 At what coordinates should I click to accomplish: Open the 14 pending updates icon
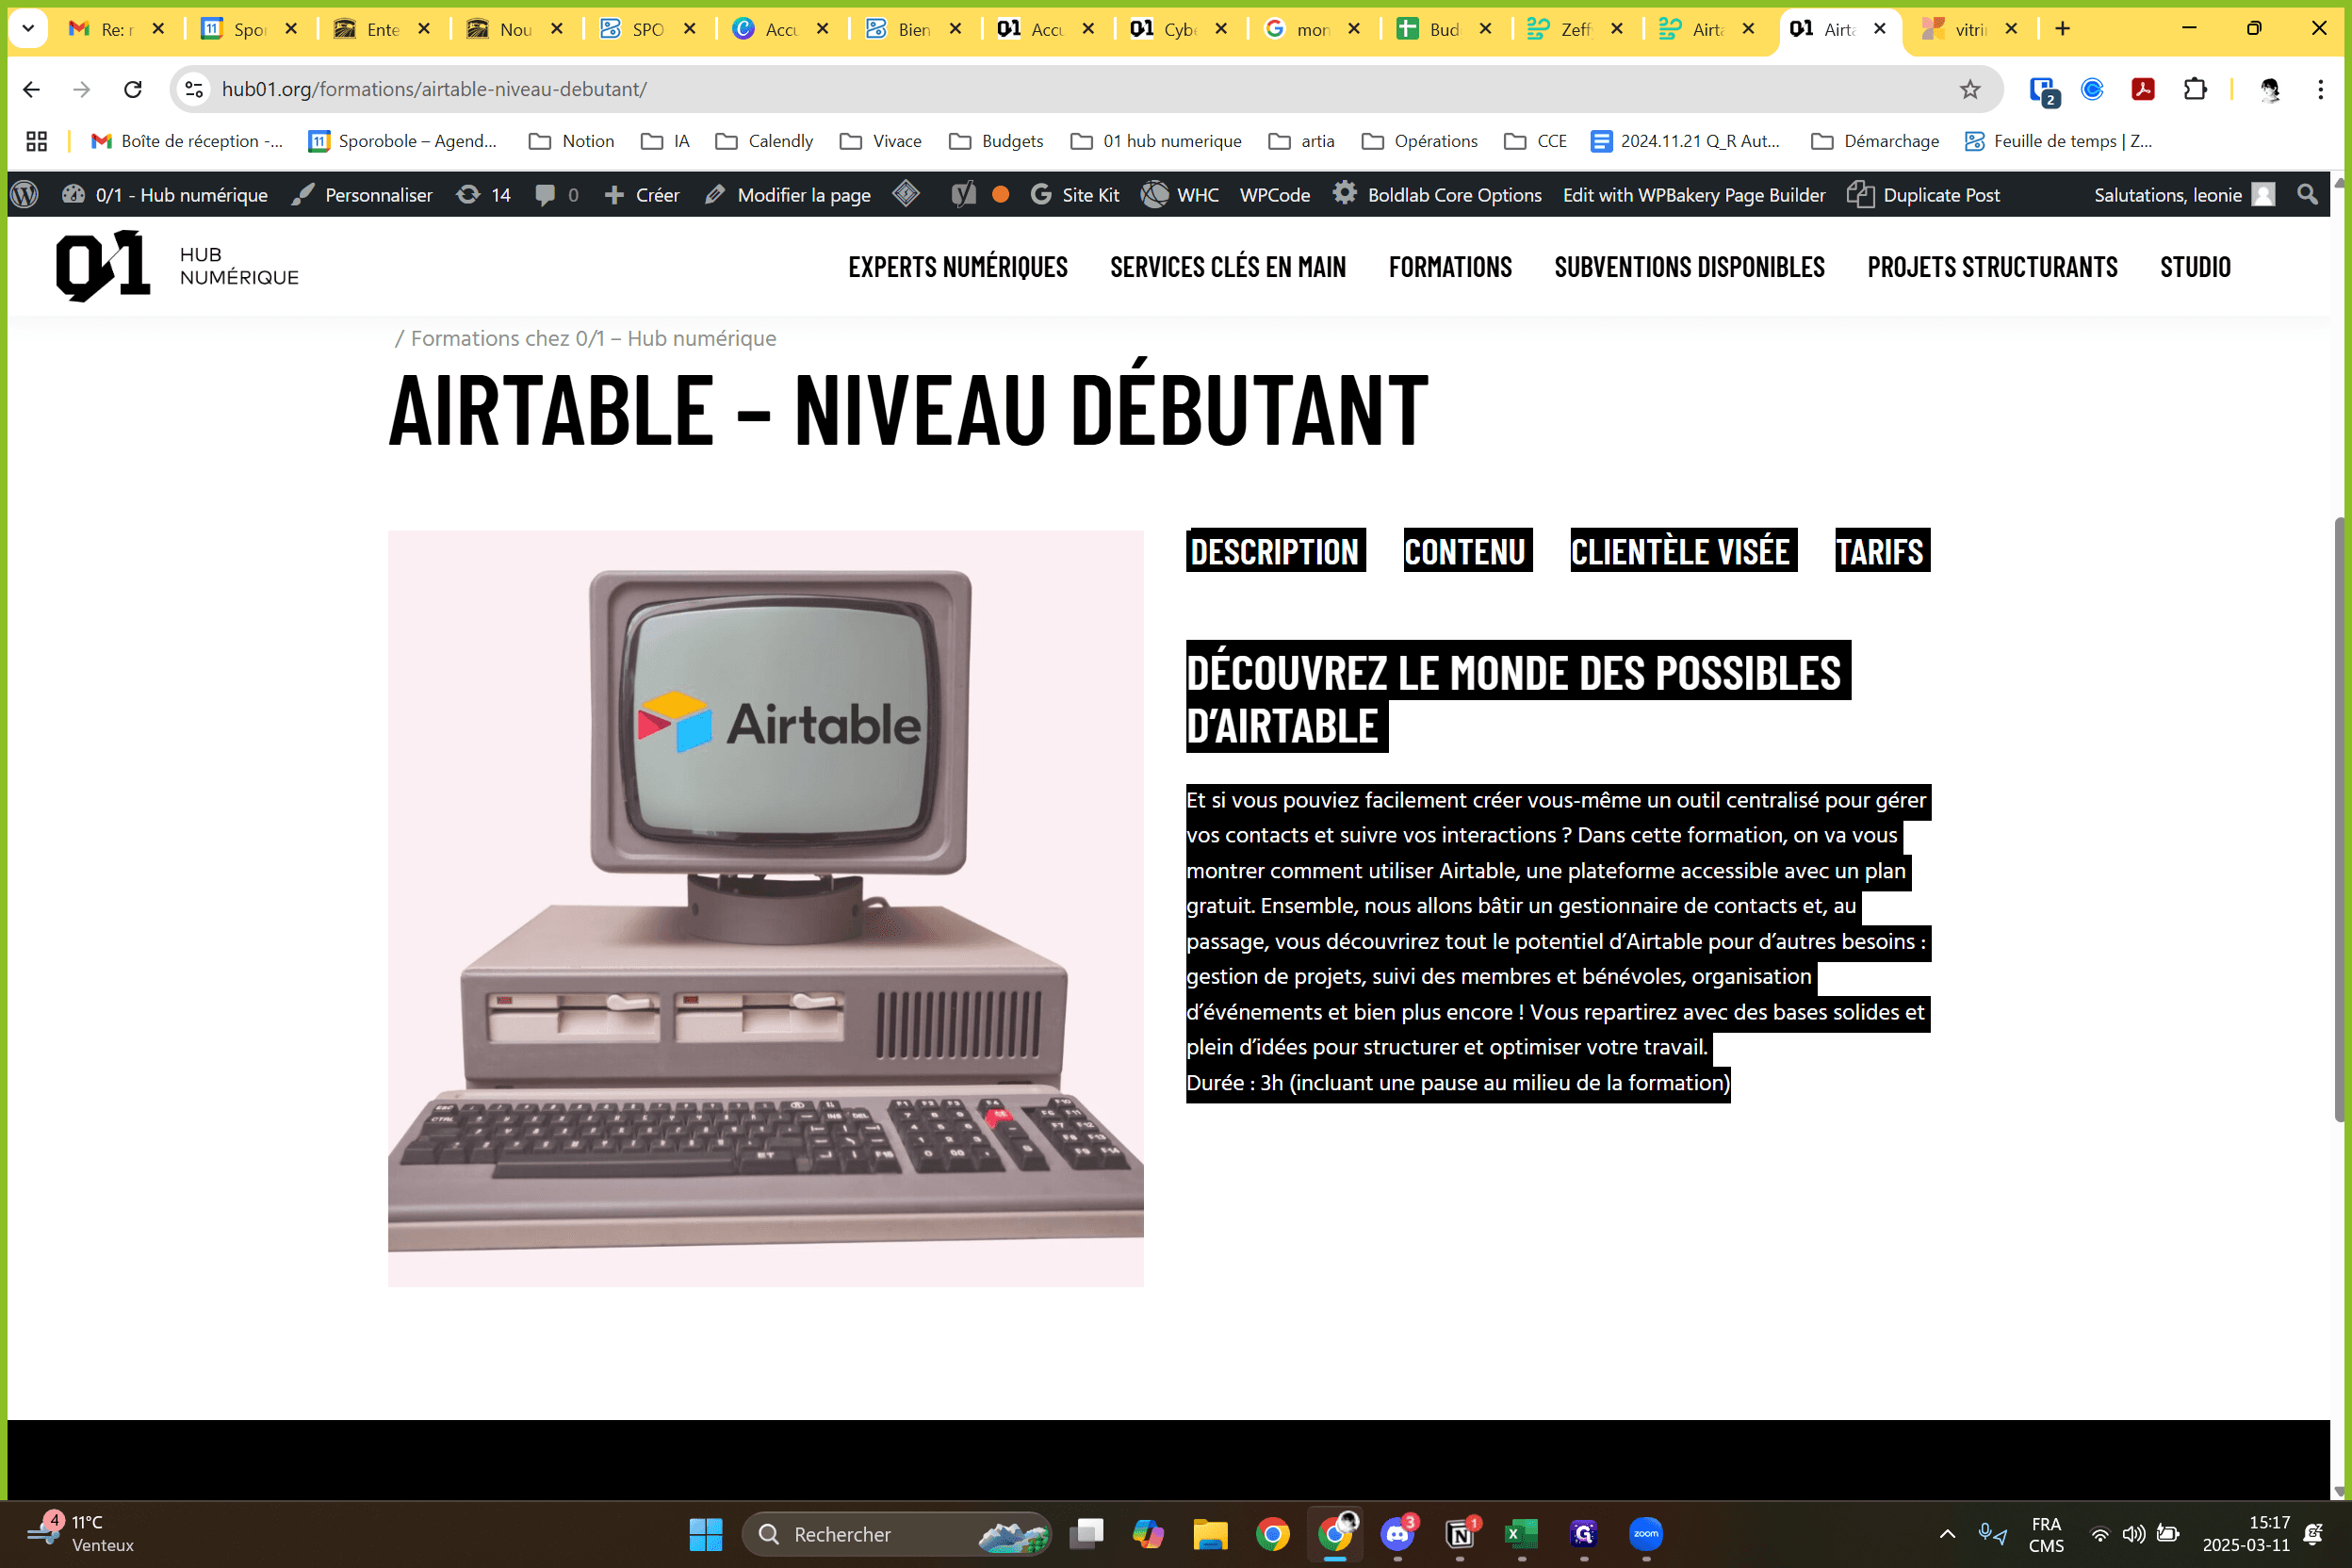(x=483, y=194)
